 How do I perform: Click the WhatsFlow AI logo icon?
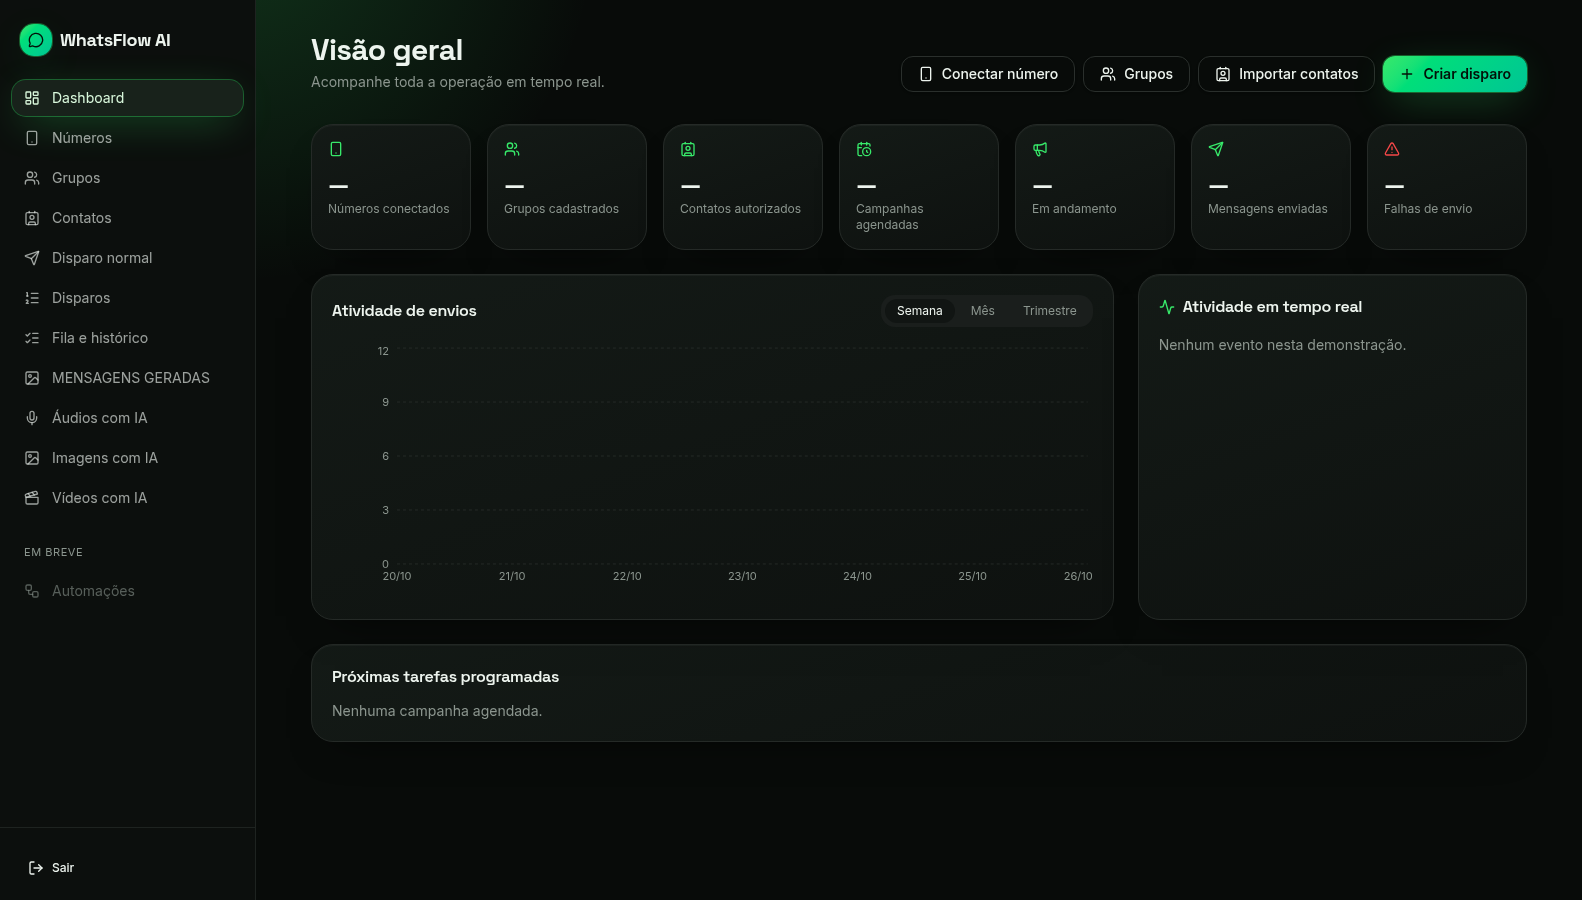pyautogui.click(x=36, y=40)
